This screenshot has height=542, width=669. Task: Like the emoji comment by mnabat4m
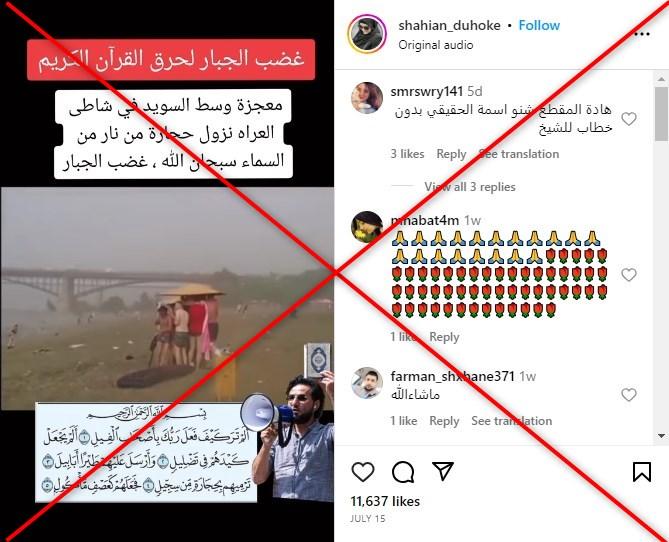coord(628,275)
